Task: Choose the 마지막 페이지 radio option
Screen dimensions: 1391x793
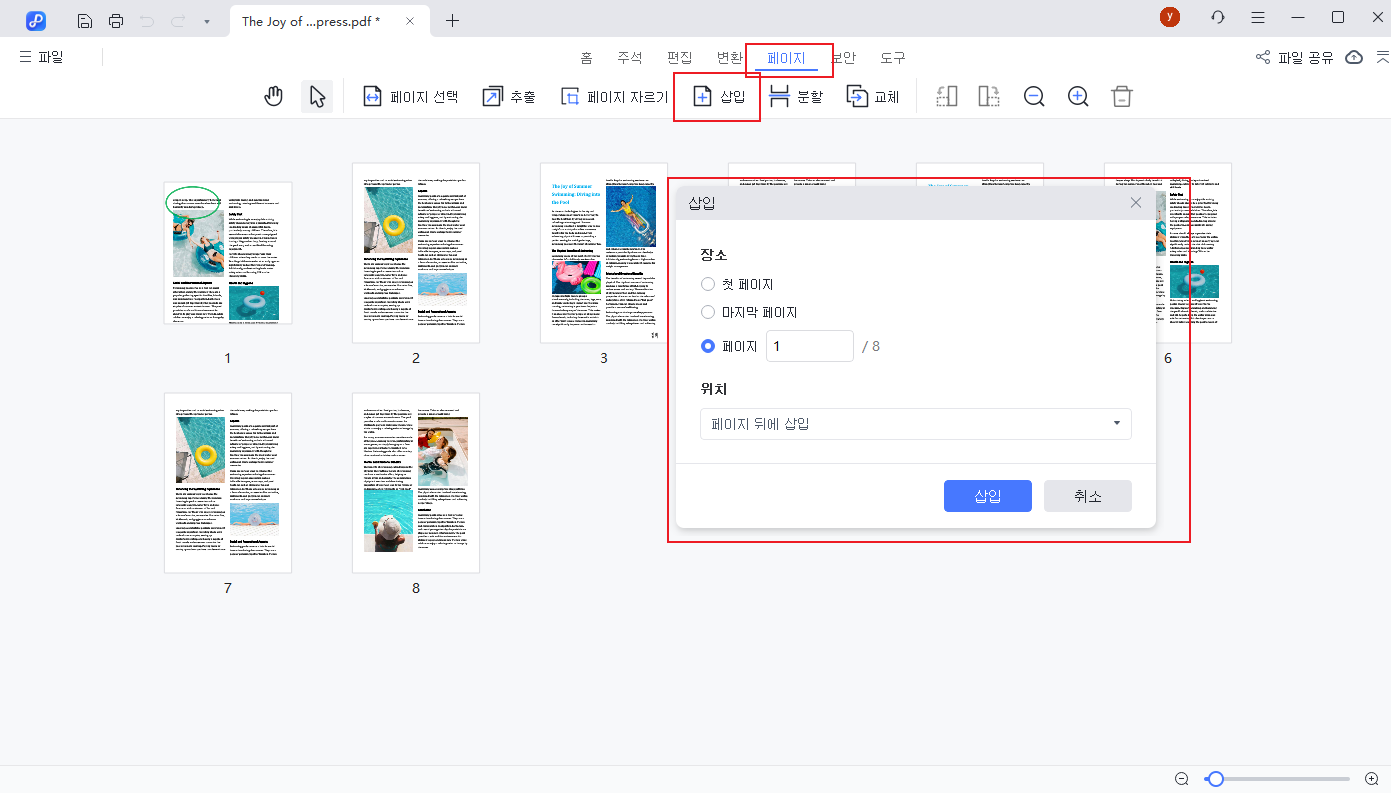Action: tap(708, 313)
